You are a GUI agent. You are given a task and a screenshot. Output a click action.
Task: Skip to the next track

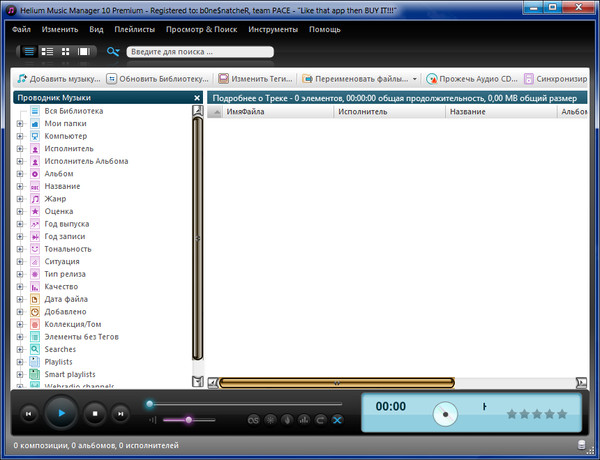[121, 414]
